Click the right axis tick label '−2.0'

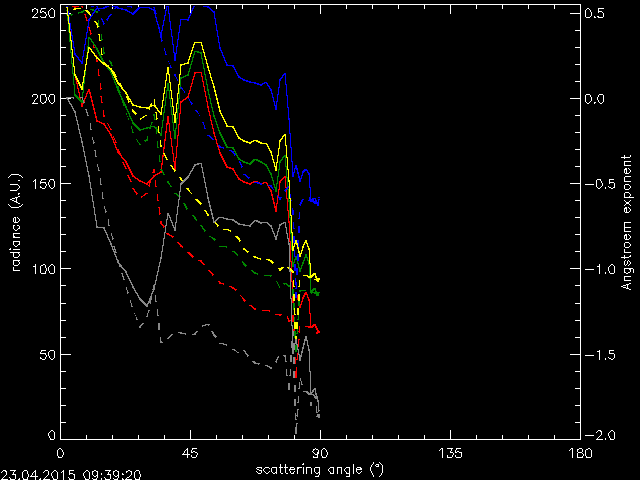600,436
